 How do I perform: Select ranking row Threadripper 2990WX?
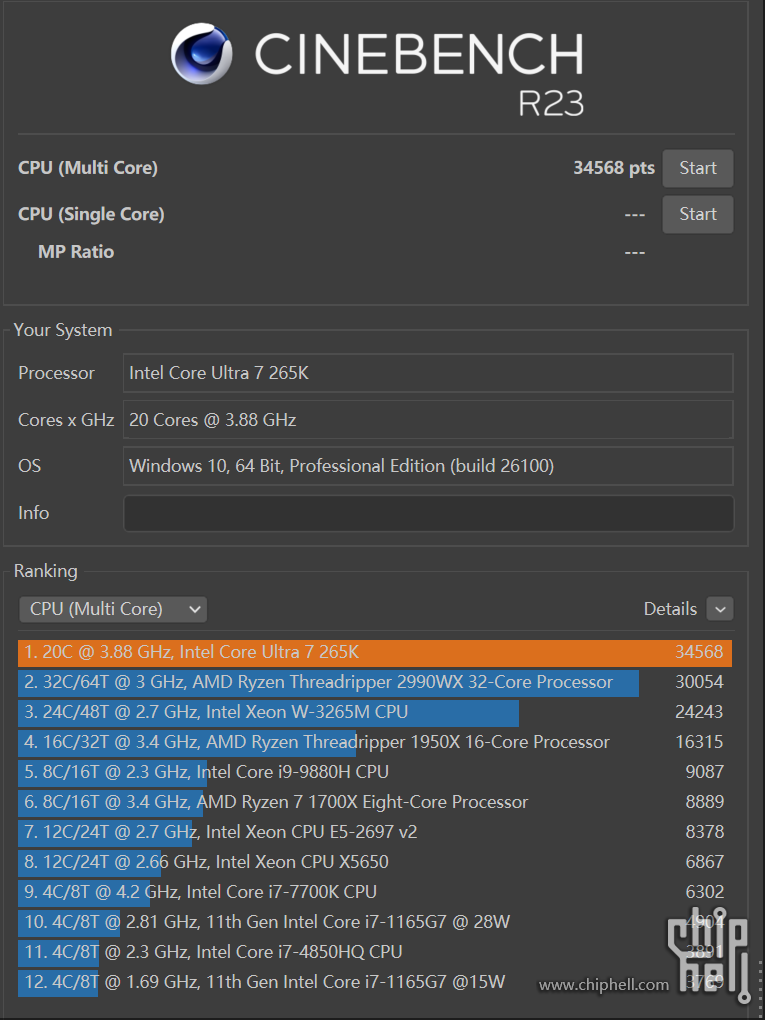(x=375, y=682)
